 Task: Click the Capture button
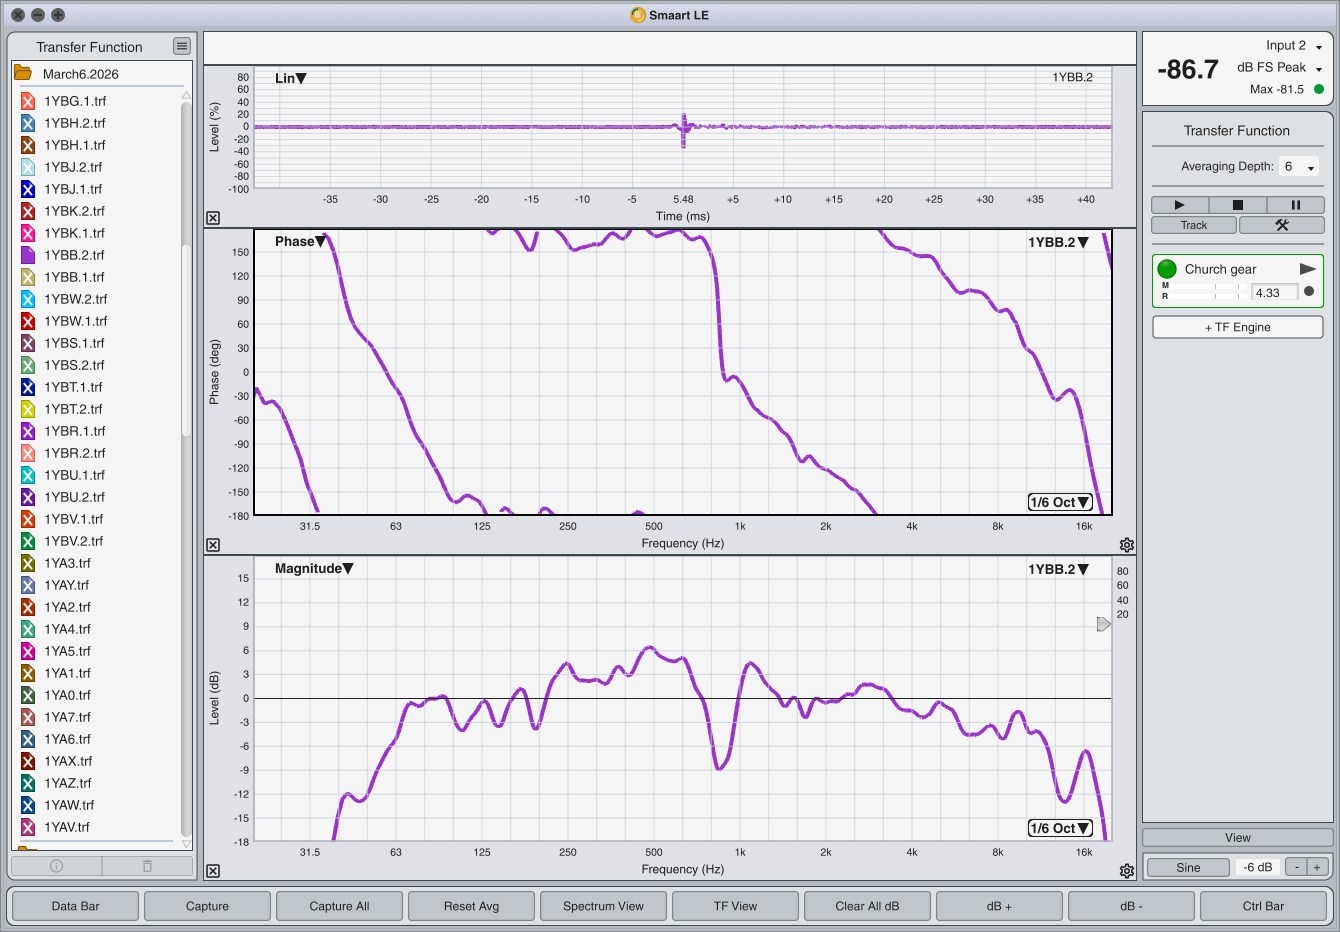[207, 906]
